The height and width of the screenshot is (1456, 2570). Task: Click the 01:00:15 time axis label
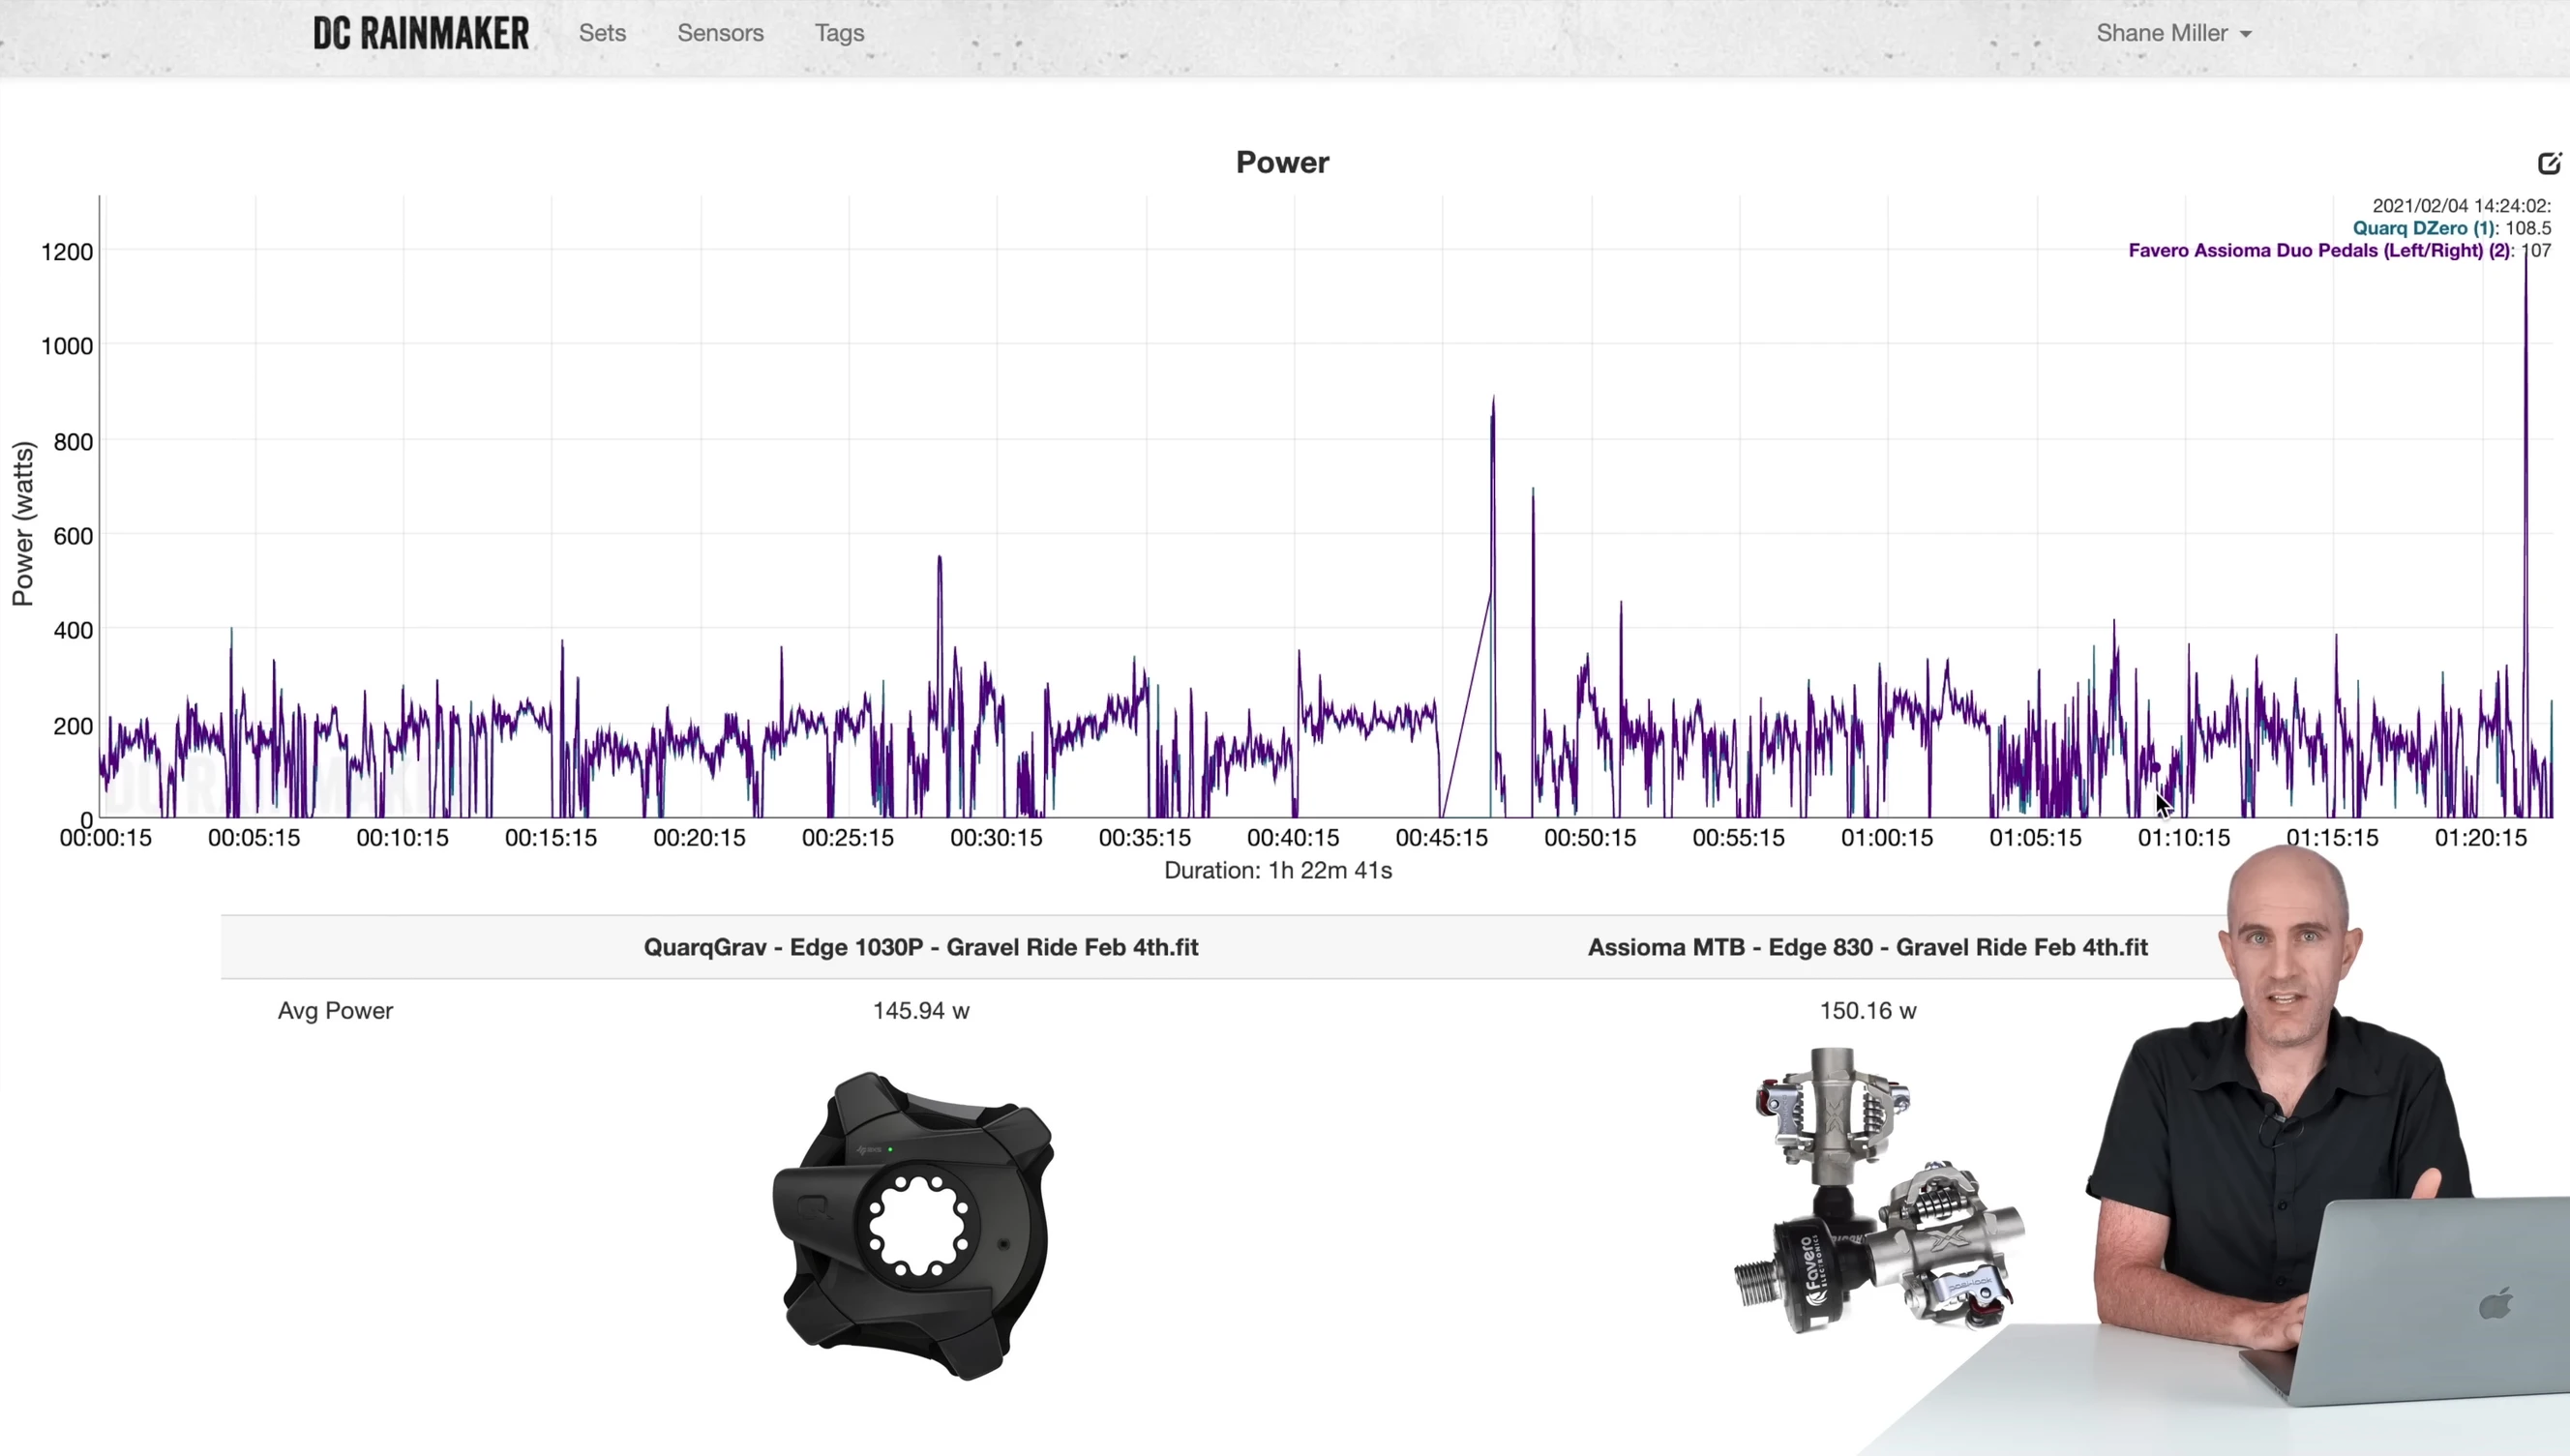1887,838
